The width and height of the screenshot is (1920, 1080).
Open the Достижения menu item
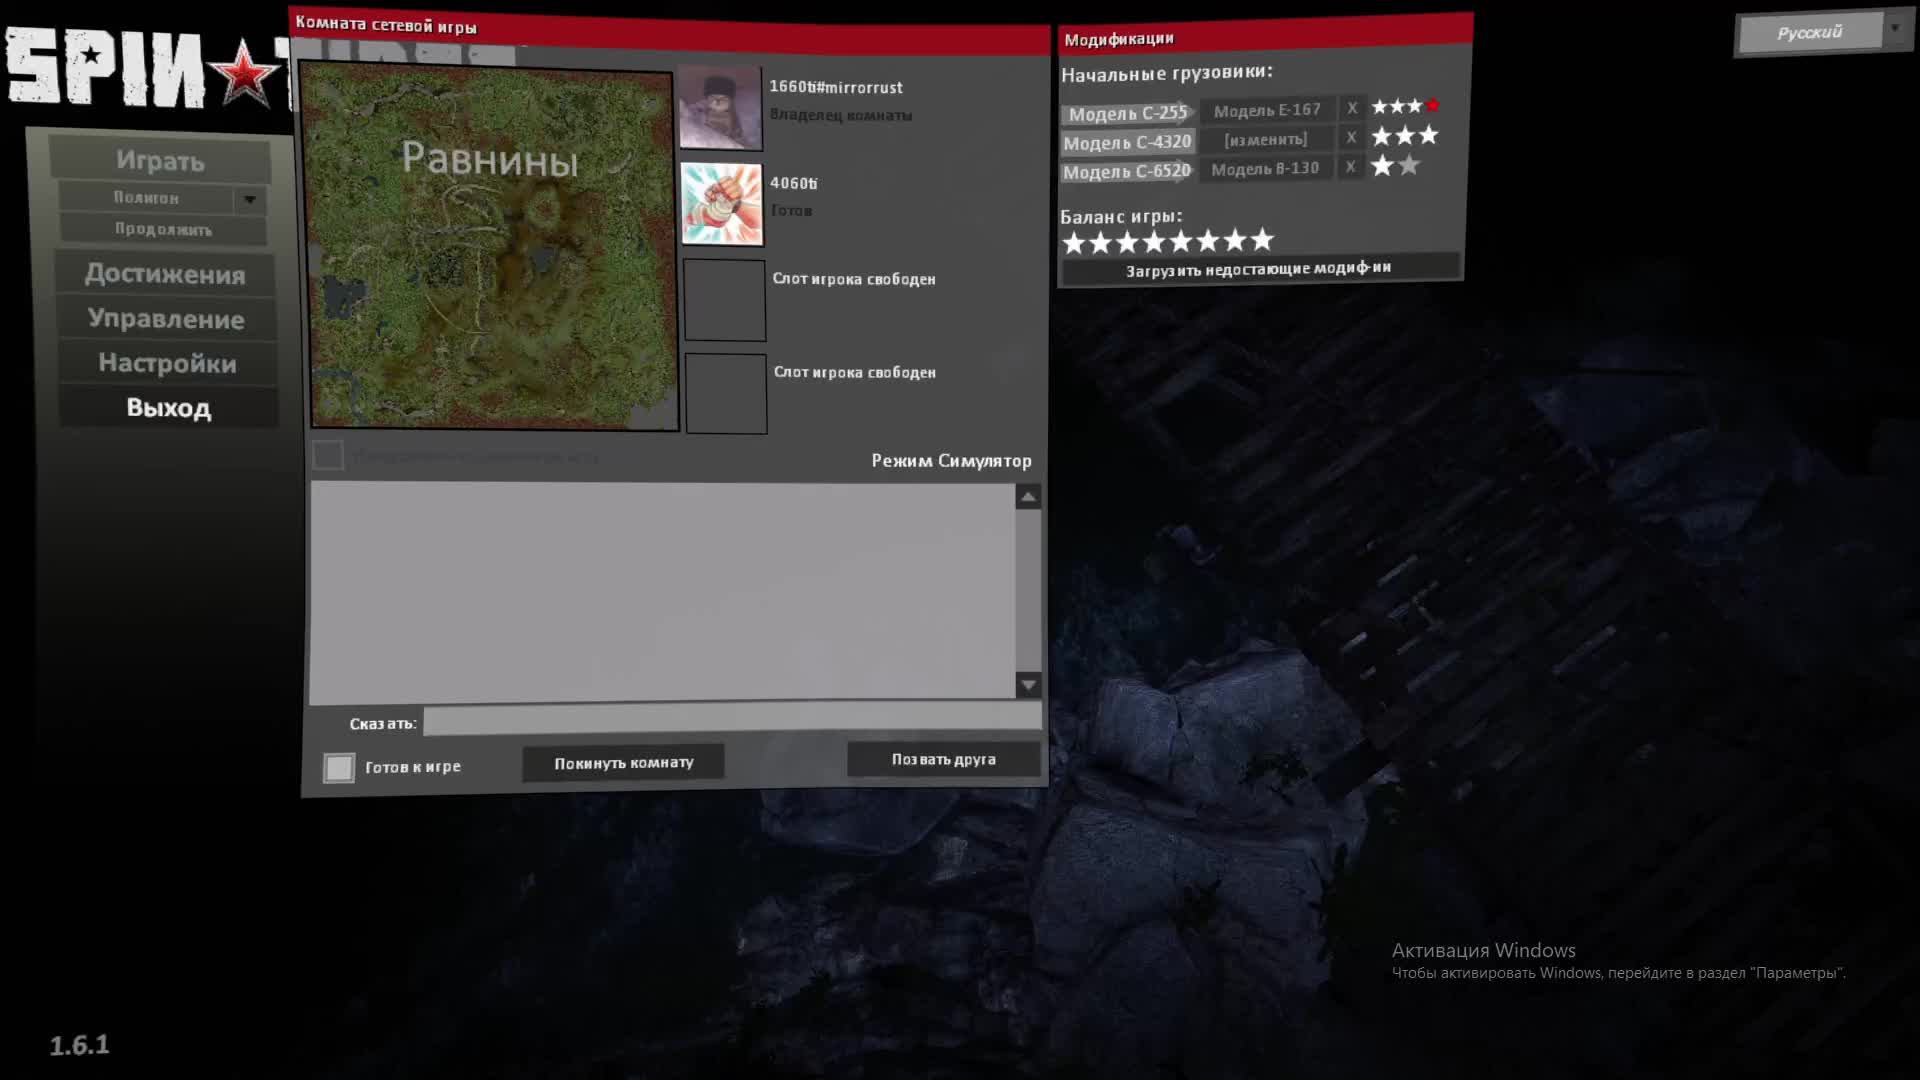[x=165, y=274]
